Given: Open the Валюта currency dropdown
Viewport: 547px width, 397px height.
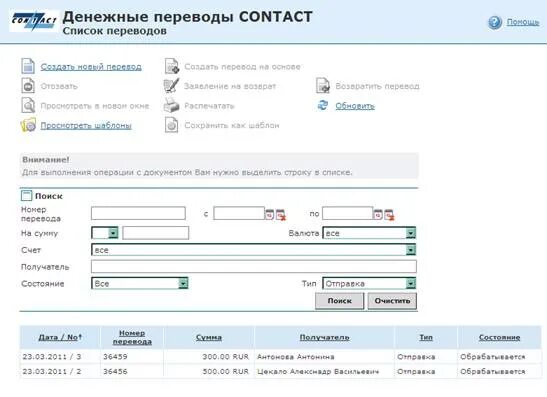Looking at the screenshot, I should (369, 233).
